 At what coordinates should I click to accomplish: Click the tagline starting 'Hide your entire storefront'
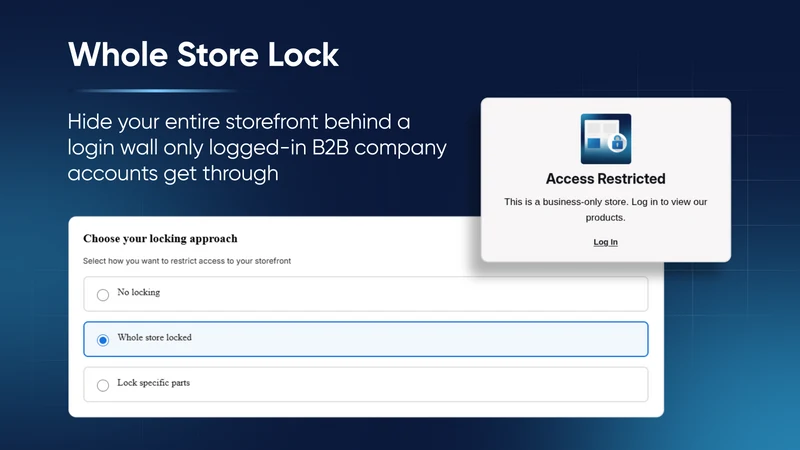coord(257,147)
